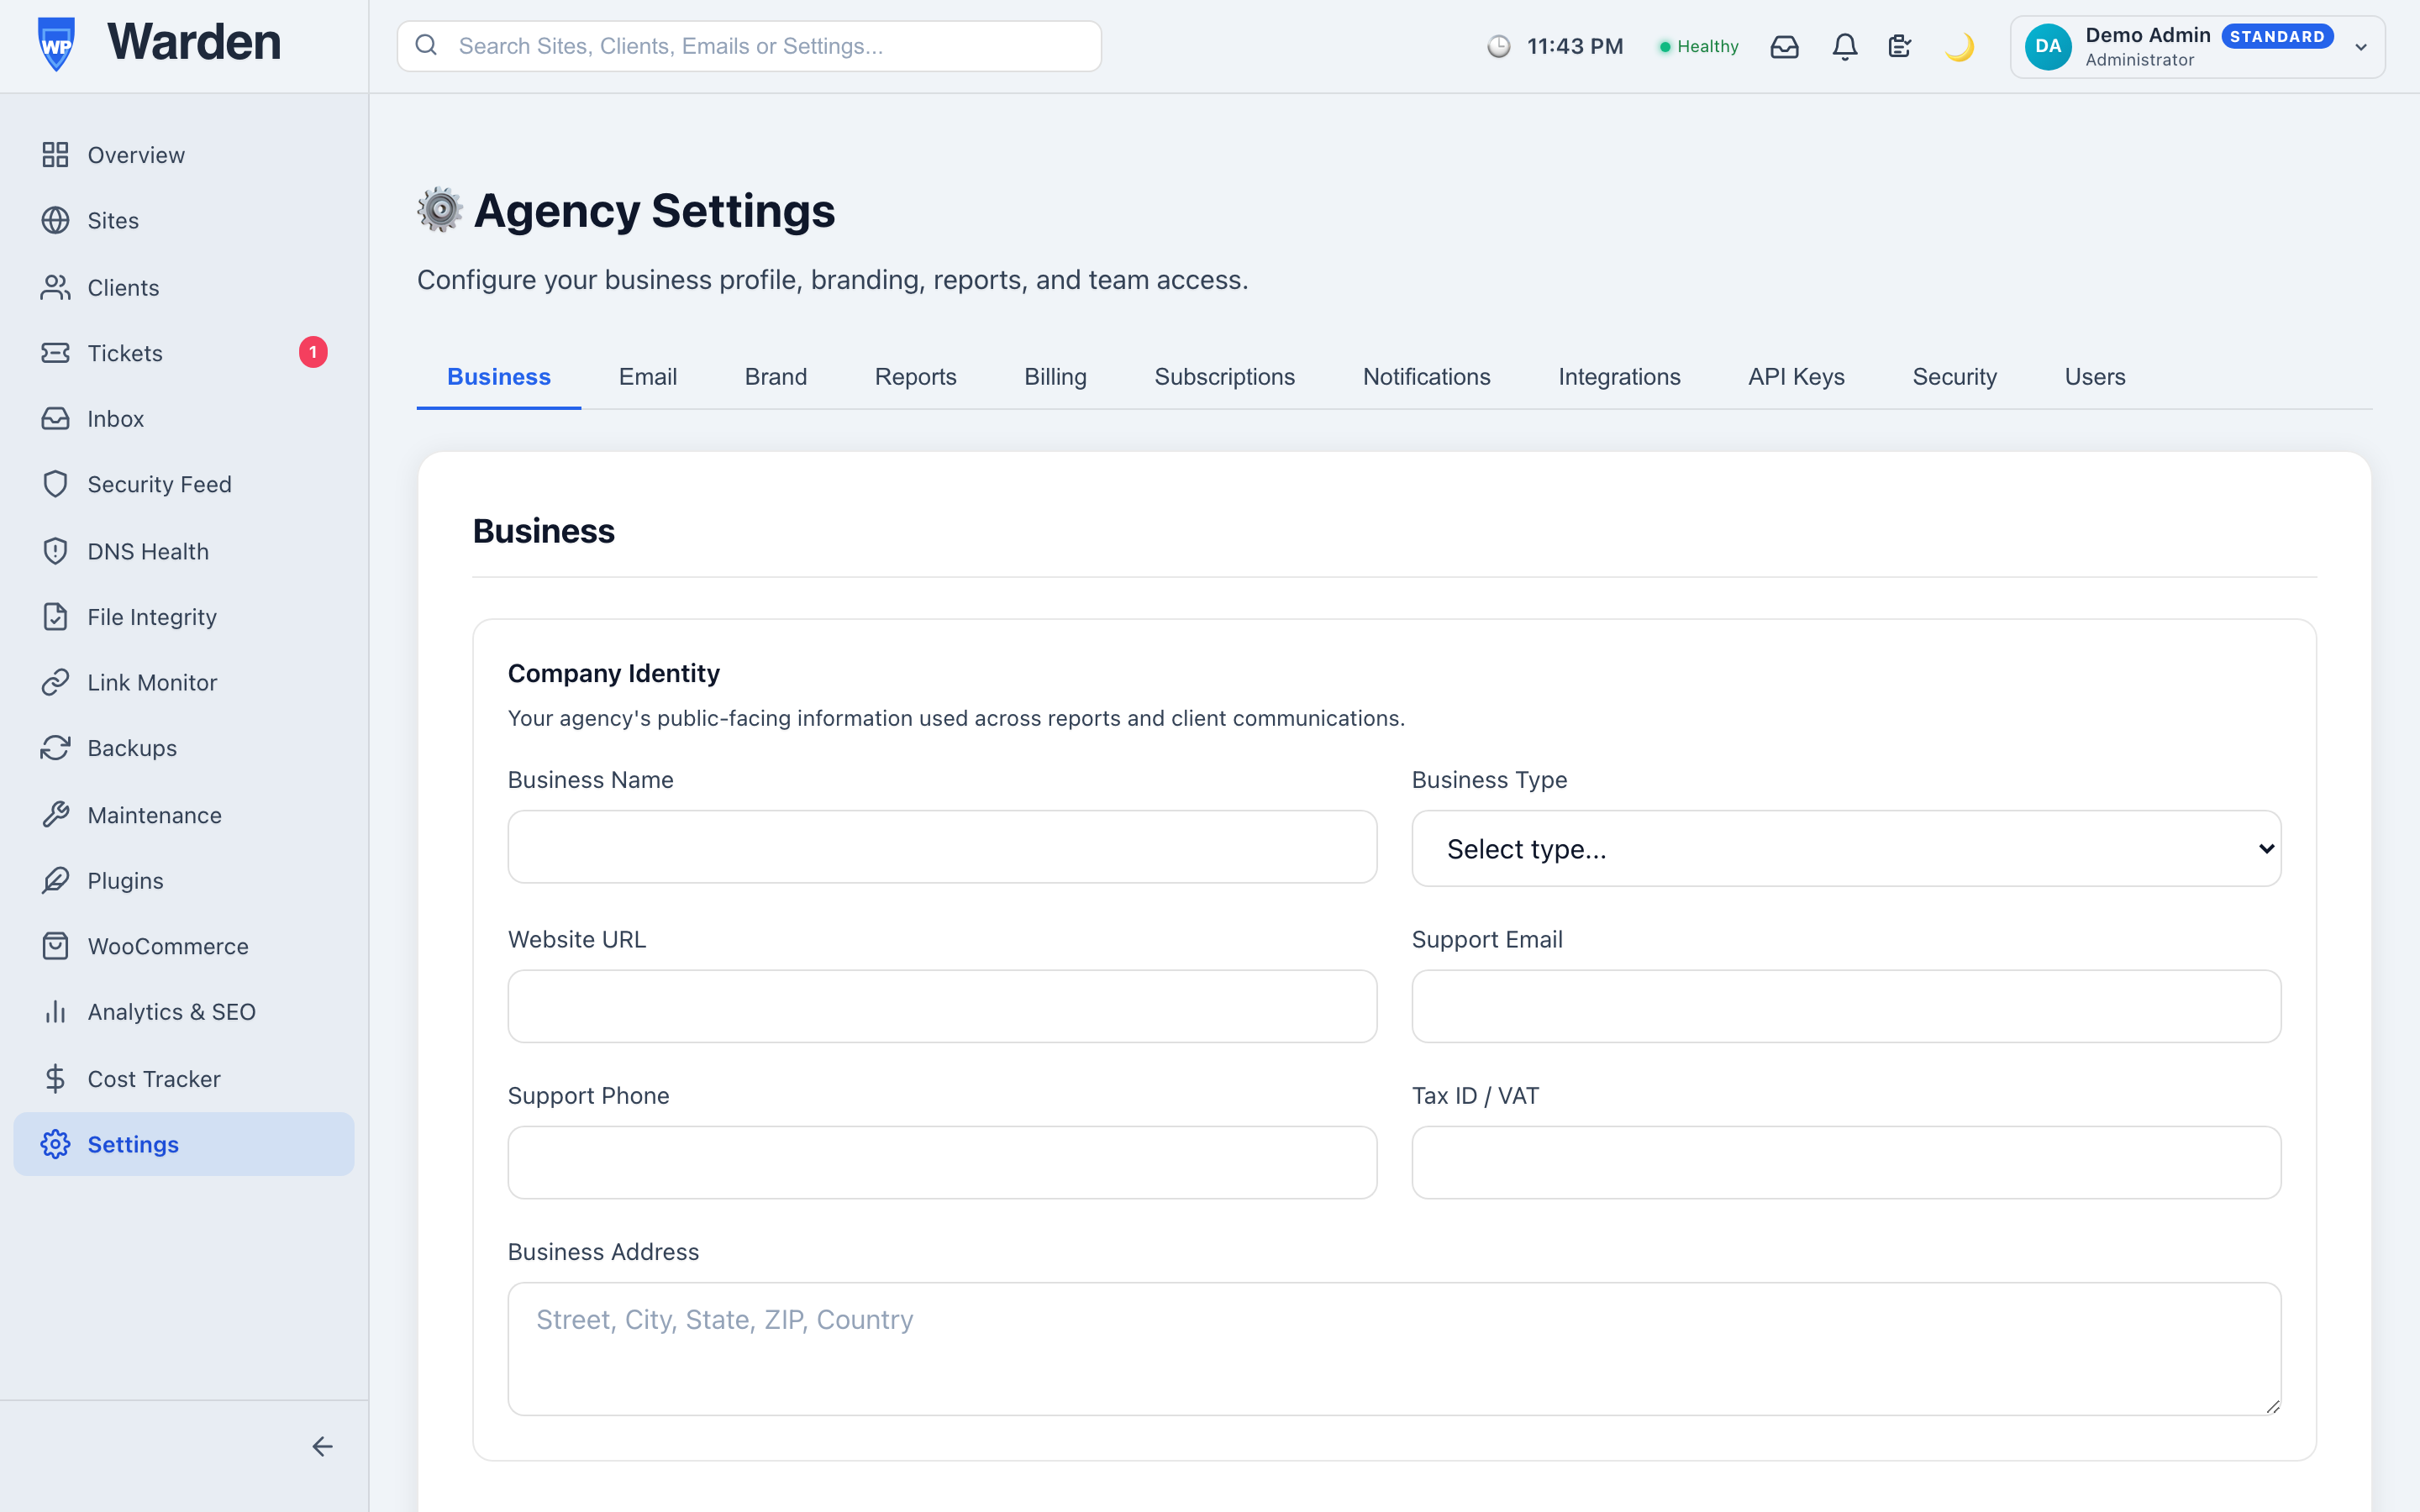Focus the Support Phone input field
2420x1512 pixels.
pos(942,1162)
